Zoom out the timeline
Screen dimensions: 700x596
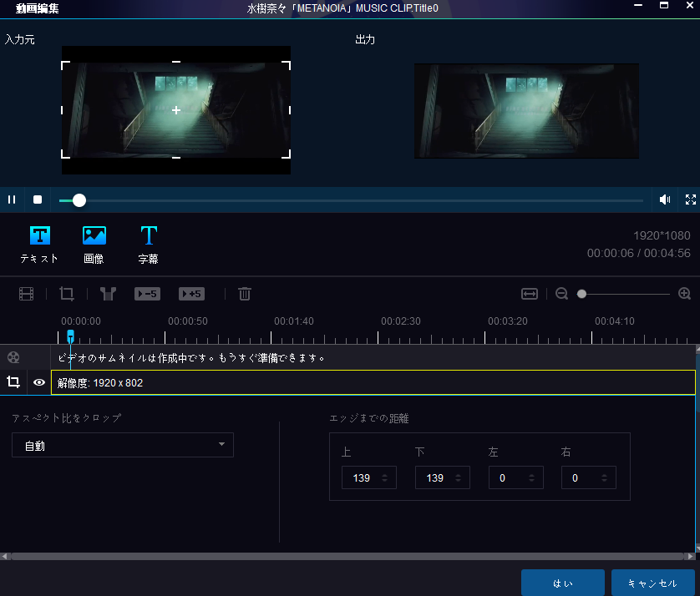pyautogui.click(x=562, y=294)
